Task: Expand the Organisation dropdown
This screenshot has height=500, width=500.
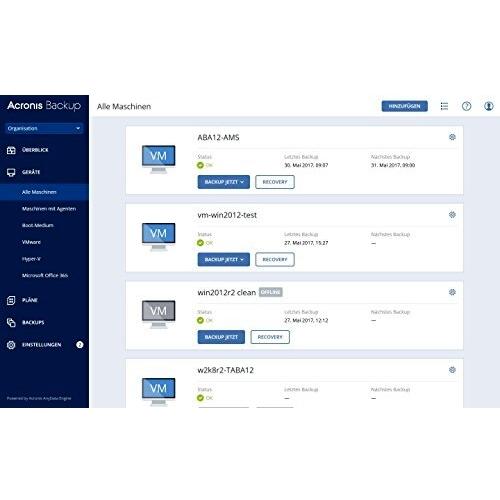Action: pos(44,128)
